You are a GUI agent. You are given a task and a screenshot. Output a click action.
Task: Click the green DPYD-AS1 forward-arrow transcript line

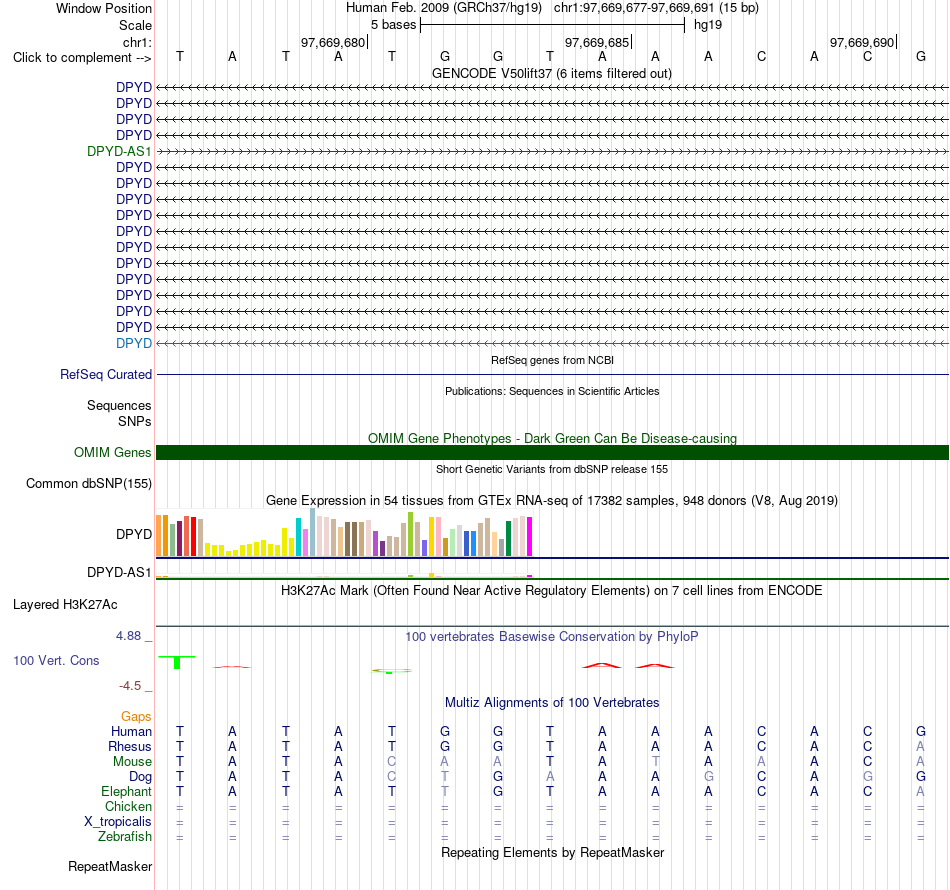point(552,151)
